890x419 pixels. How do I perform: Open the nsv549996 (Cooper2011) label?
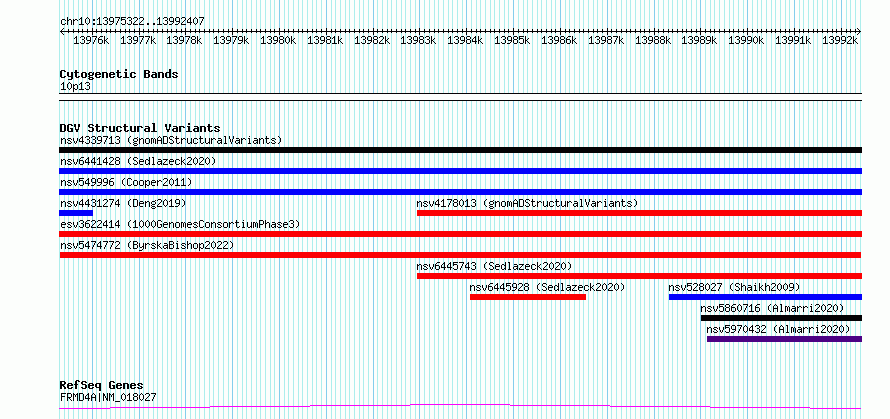tap(126, 182)
